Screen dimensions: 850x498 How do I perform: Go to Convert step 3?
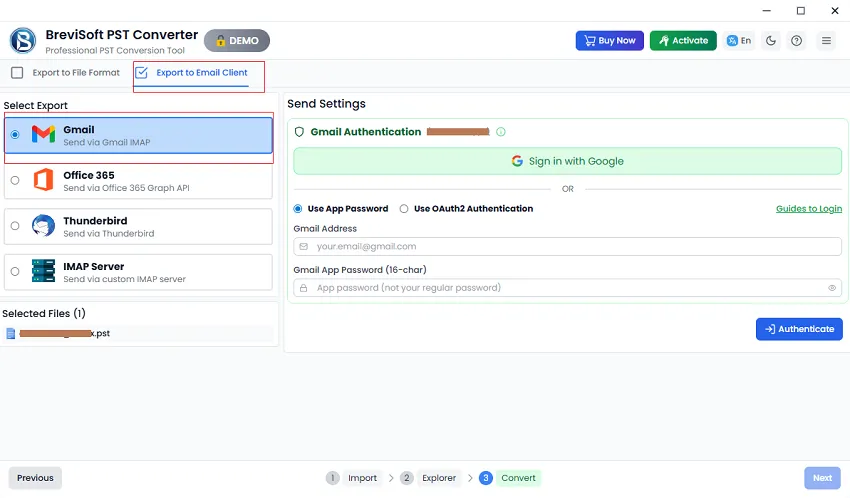[x=510, y=478]
